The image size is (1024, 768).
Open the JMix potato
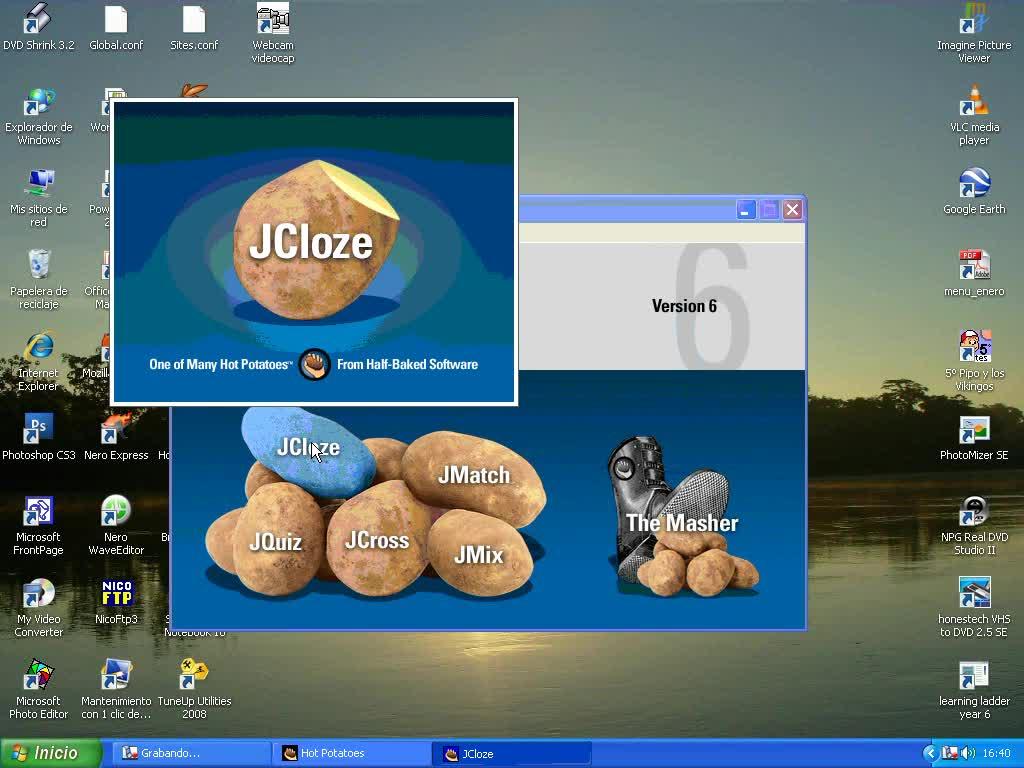478,555
